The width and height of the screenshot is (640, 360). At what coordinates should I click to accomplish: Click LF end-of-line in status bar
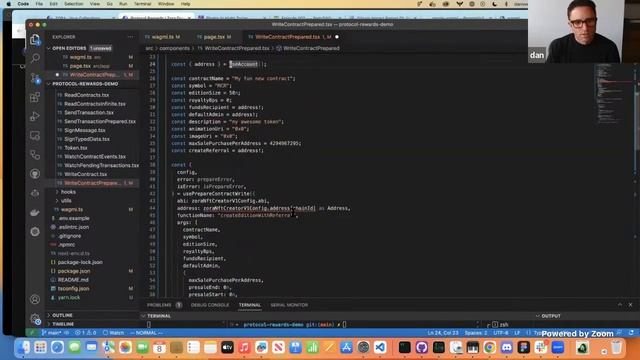coord(517,333)
